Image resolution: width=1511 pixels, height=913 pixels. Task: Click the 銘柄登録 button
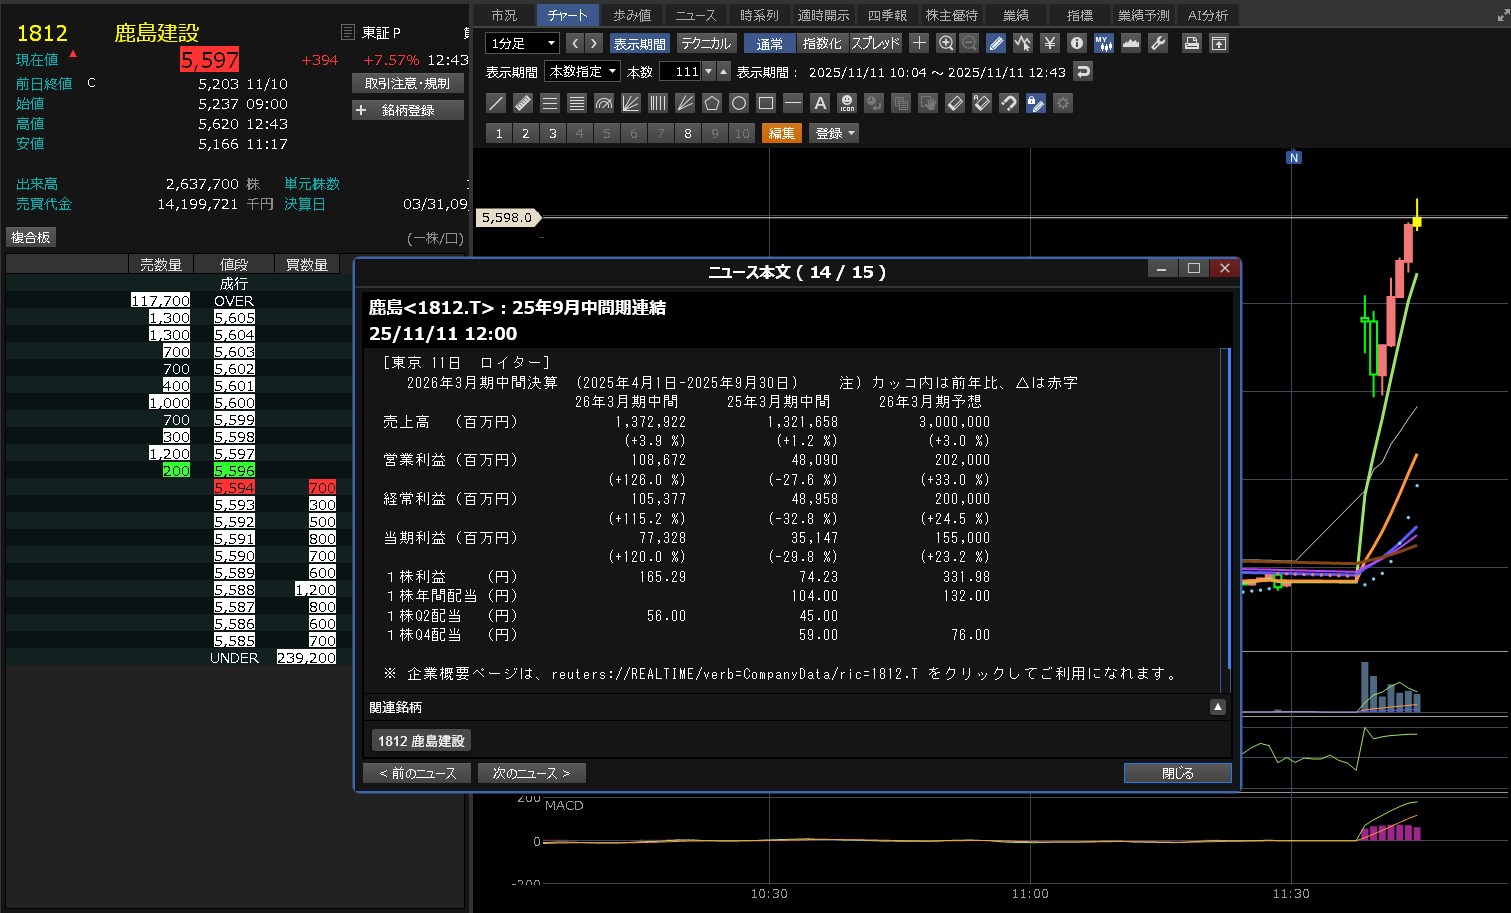coord(408,110)
